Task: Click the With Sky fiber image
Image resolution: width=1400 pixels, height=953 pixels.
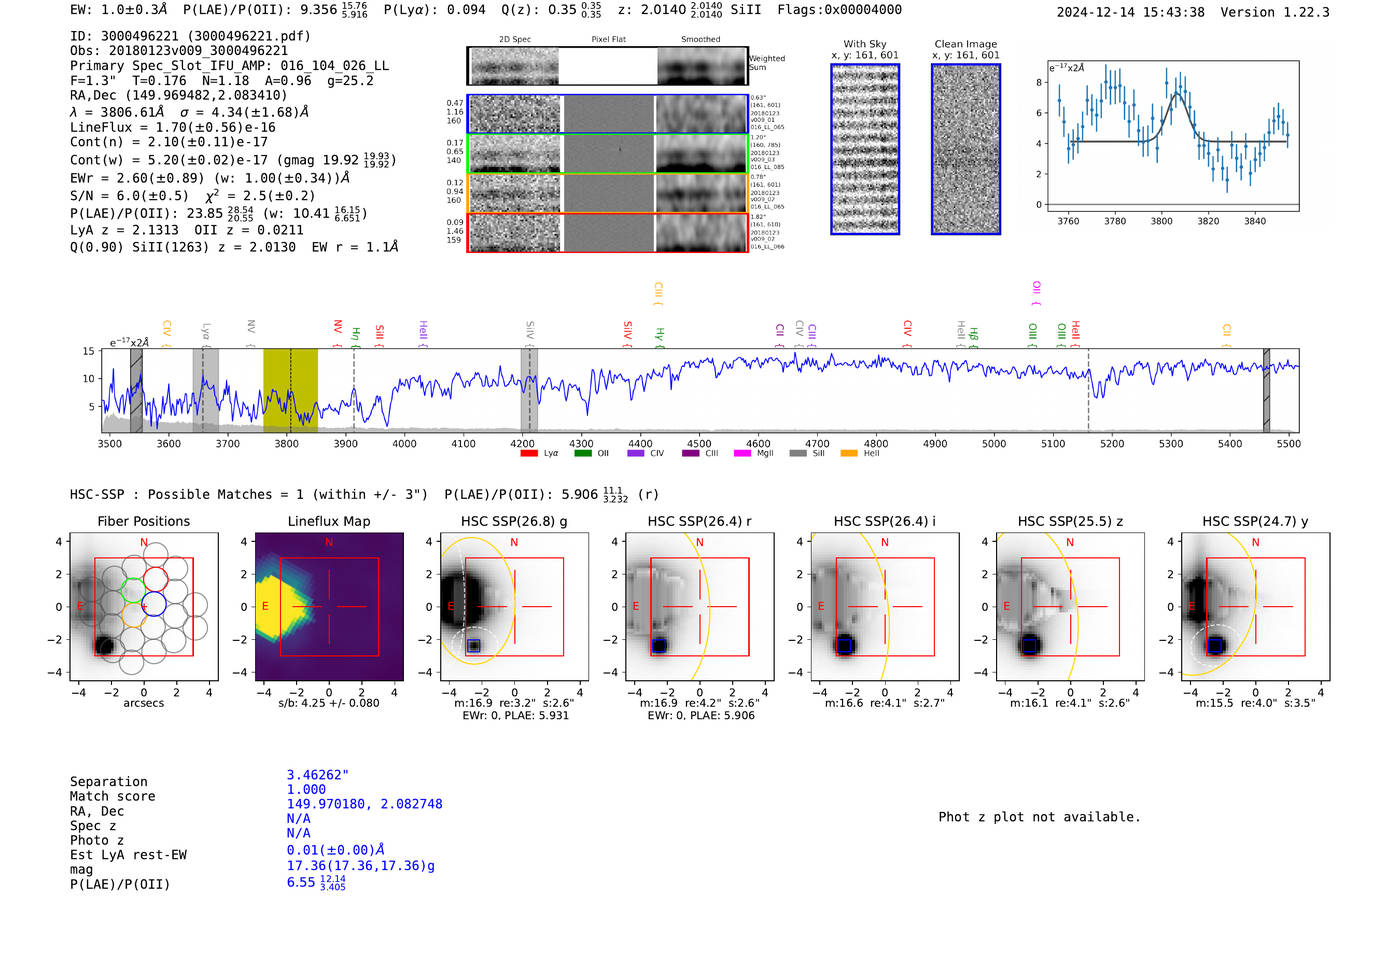Action: coord(865,149)
